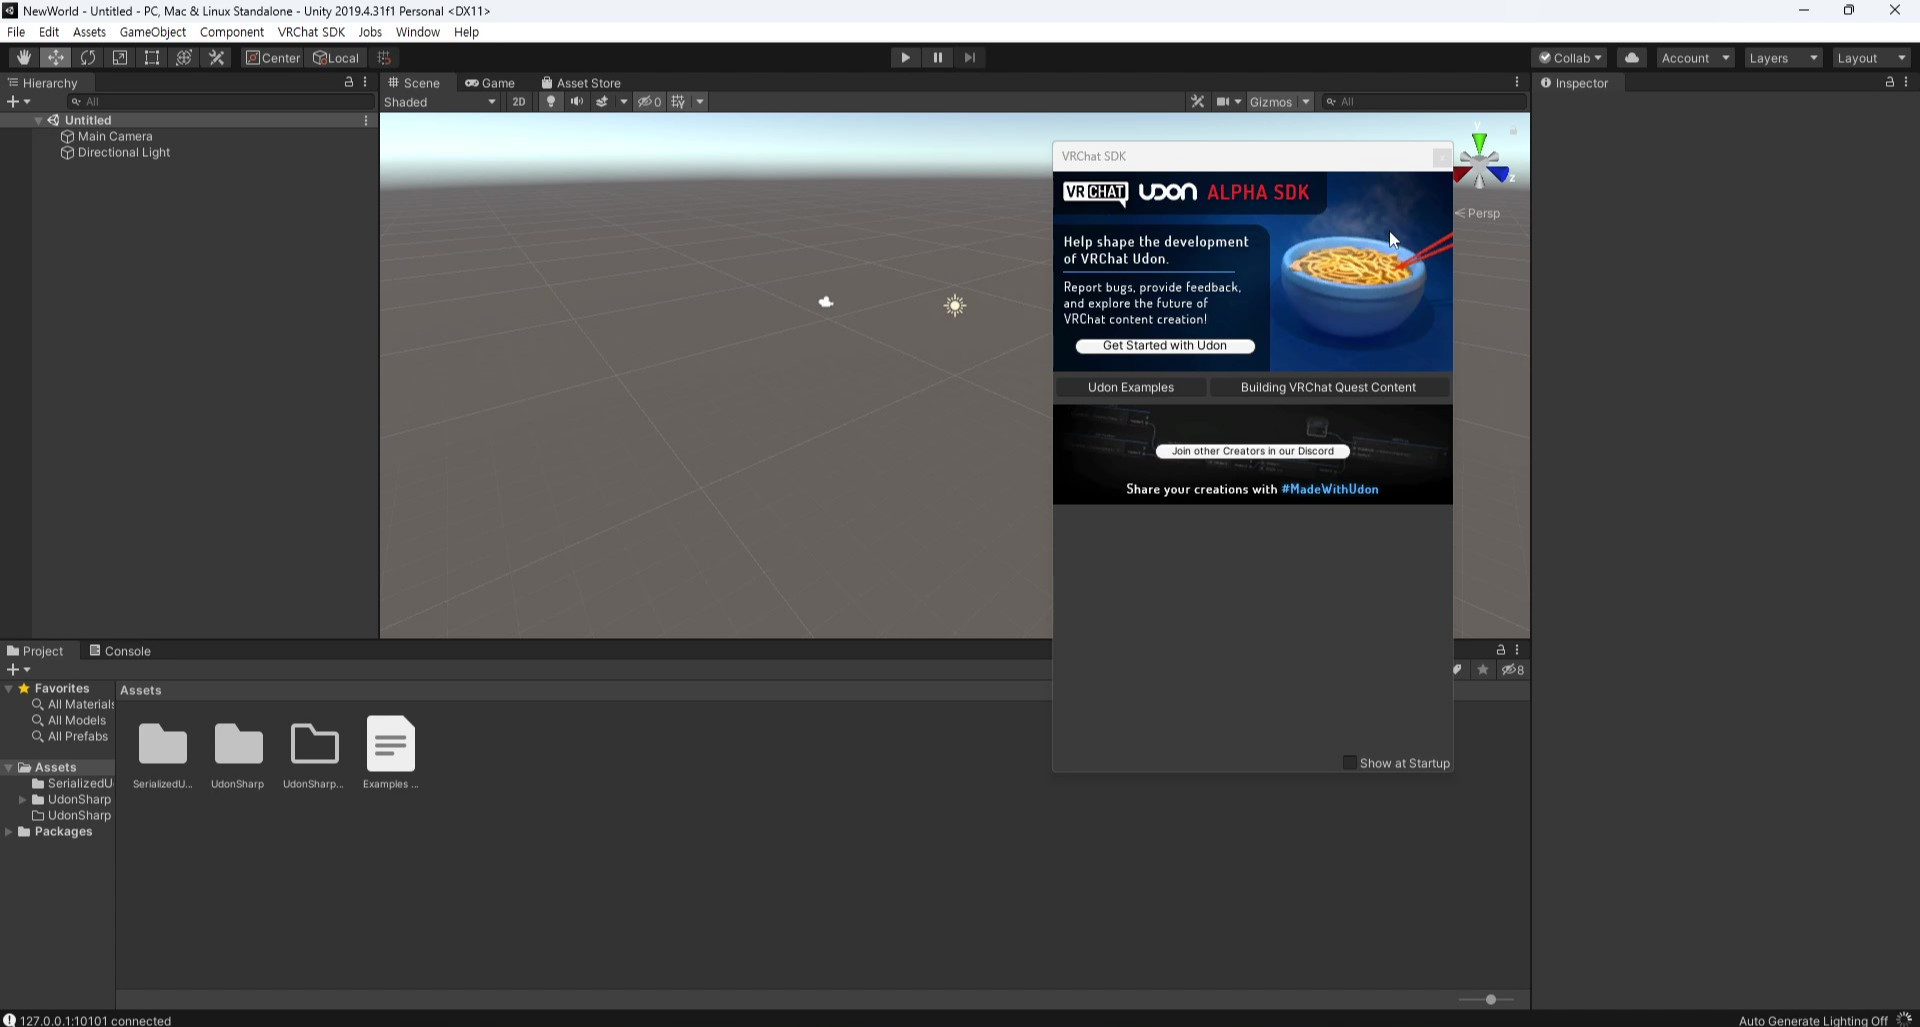
Task: Switch to the Game tab
Action: 490,83
